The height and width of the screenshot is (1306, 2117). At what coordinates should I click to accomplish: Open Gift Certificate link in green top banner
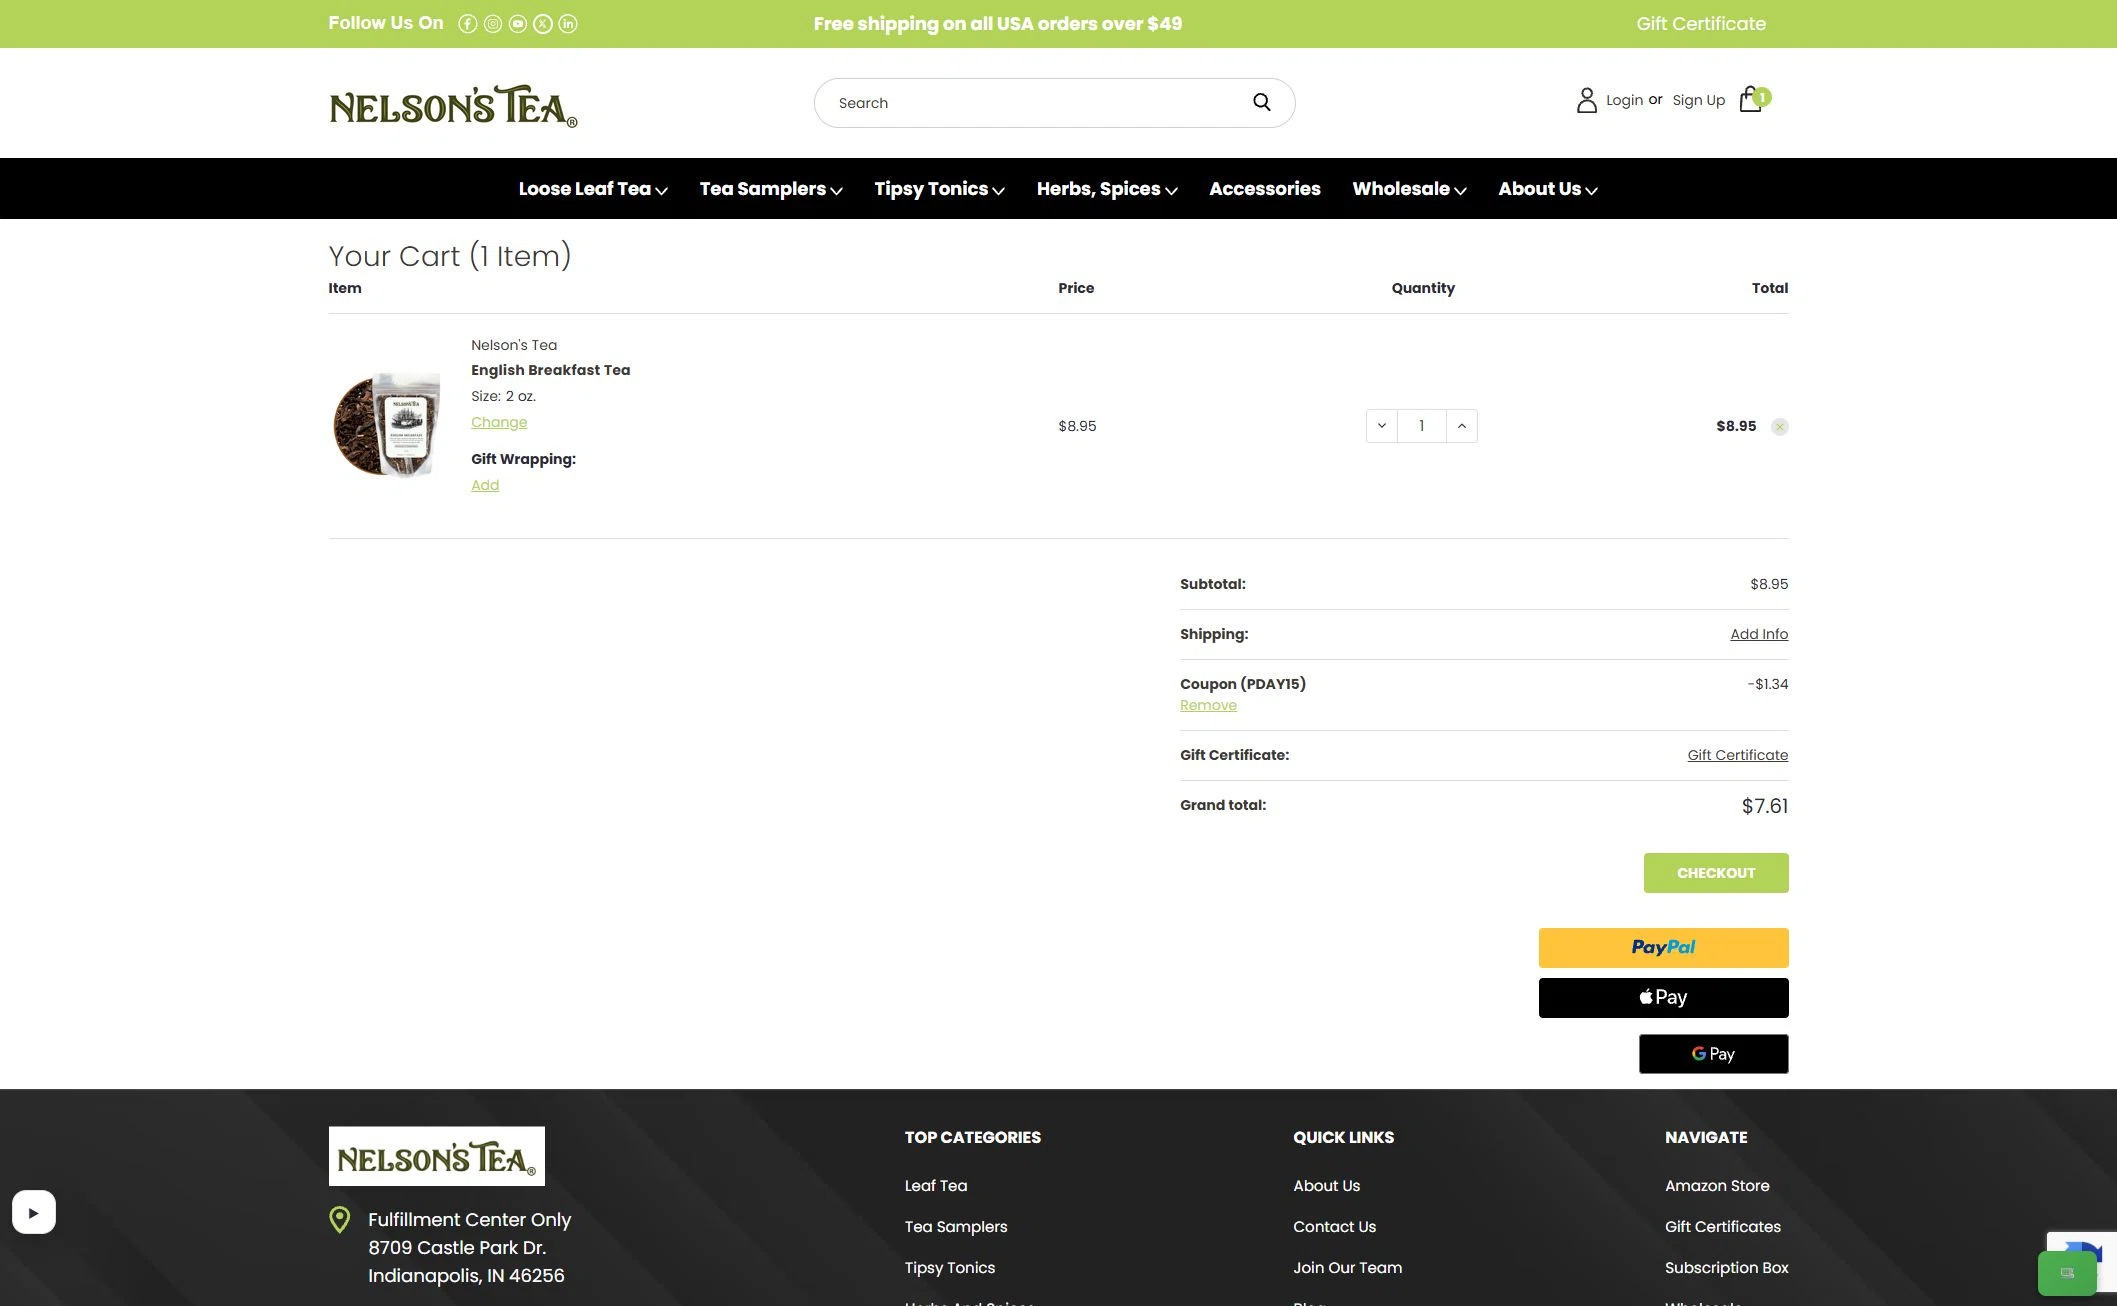pyautogui.click(x=1701, y=24)
